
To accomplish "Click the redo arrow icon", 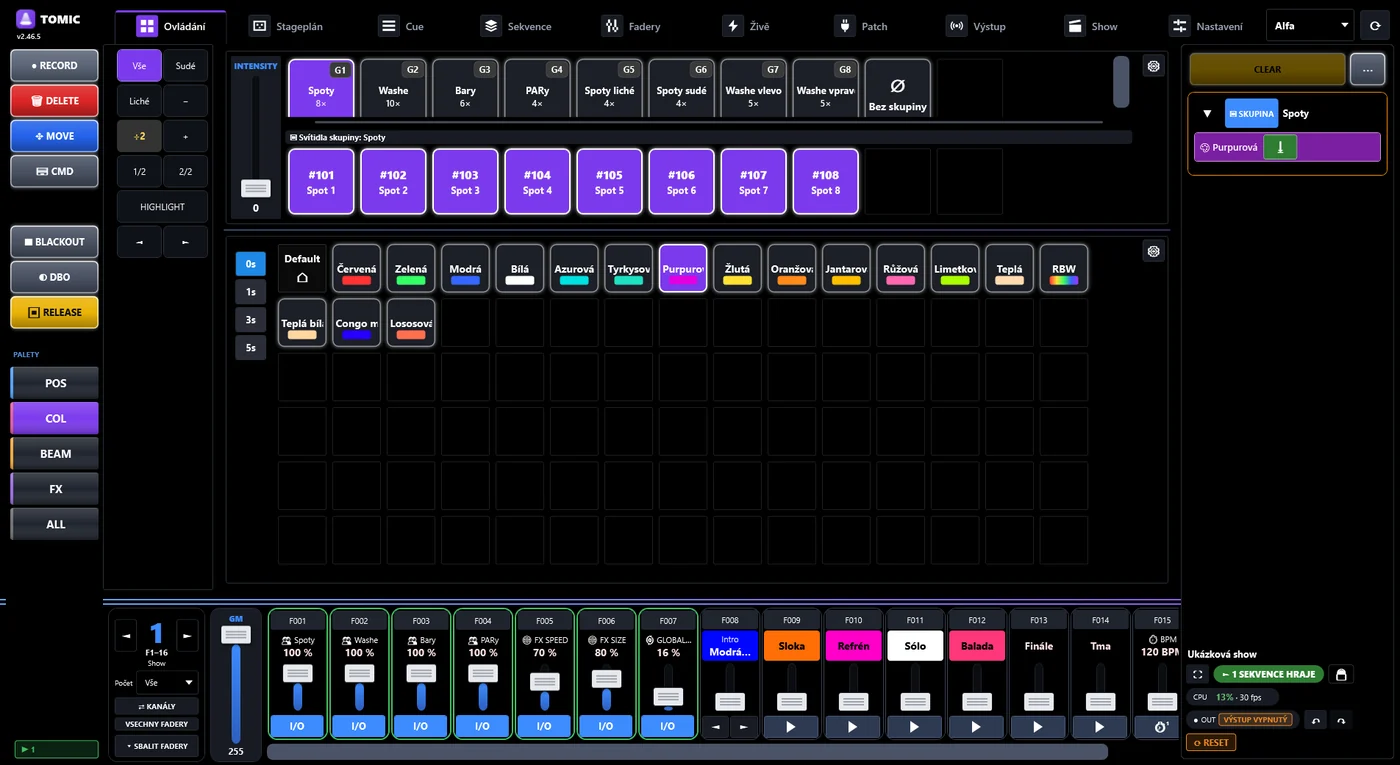I will click(x=1341, y=720).
